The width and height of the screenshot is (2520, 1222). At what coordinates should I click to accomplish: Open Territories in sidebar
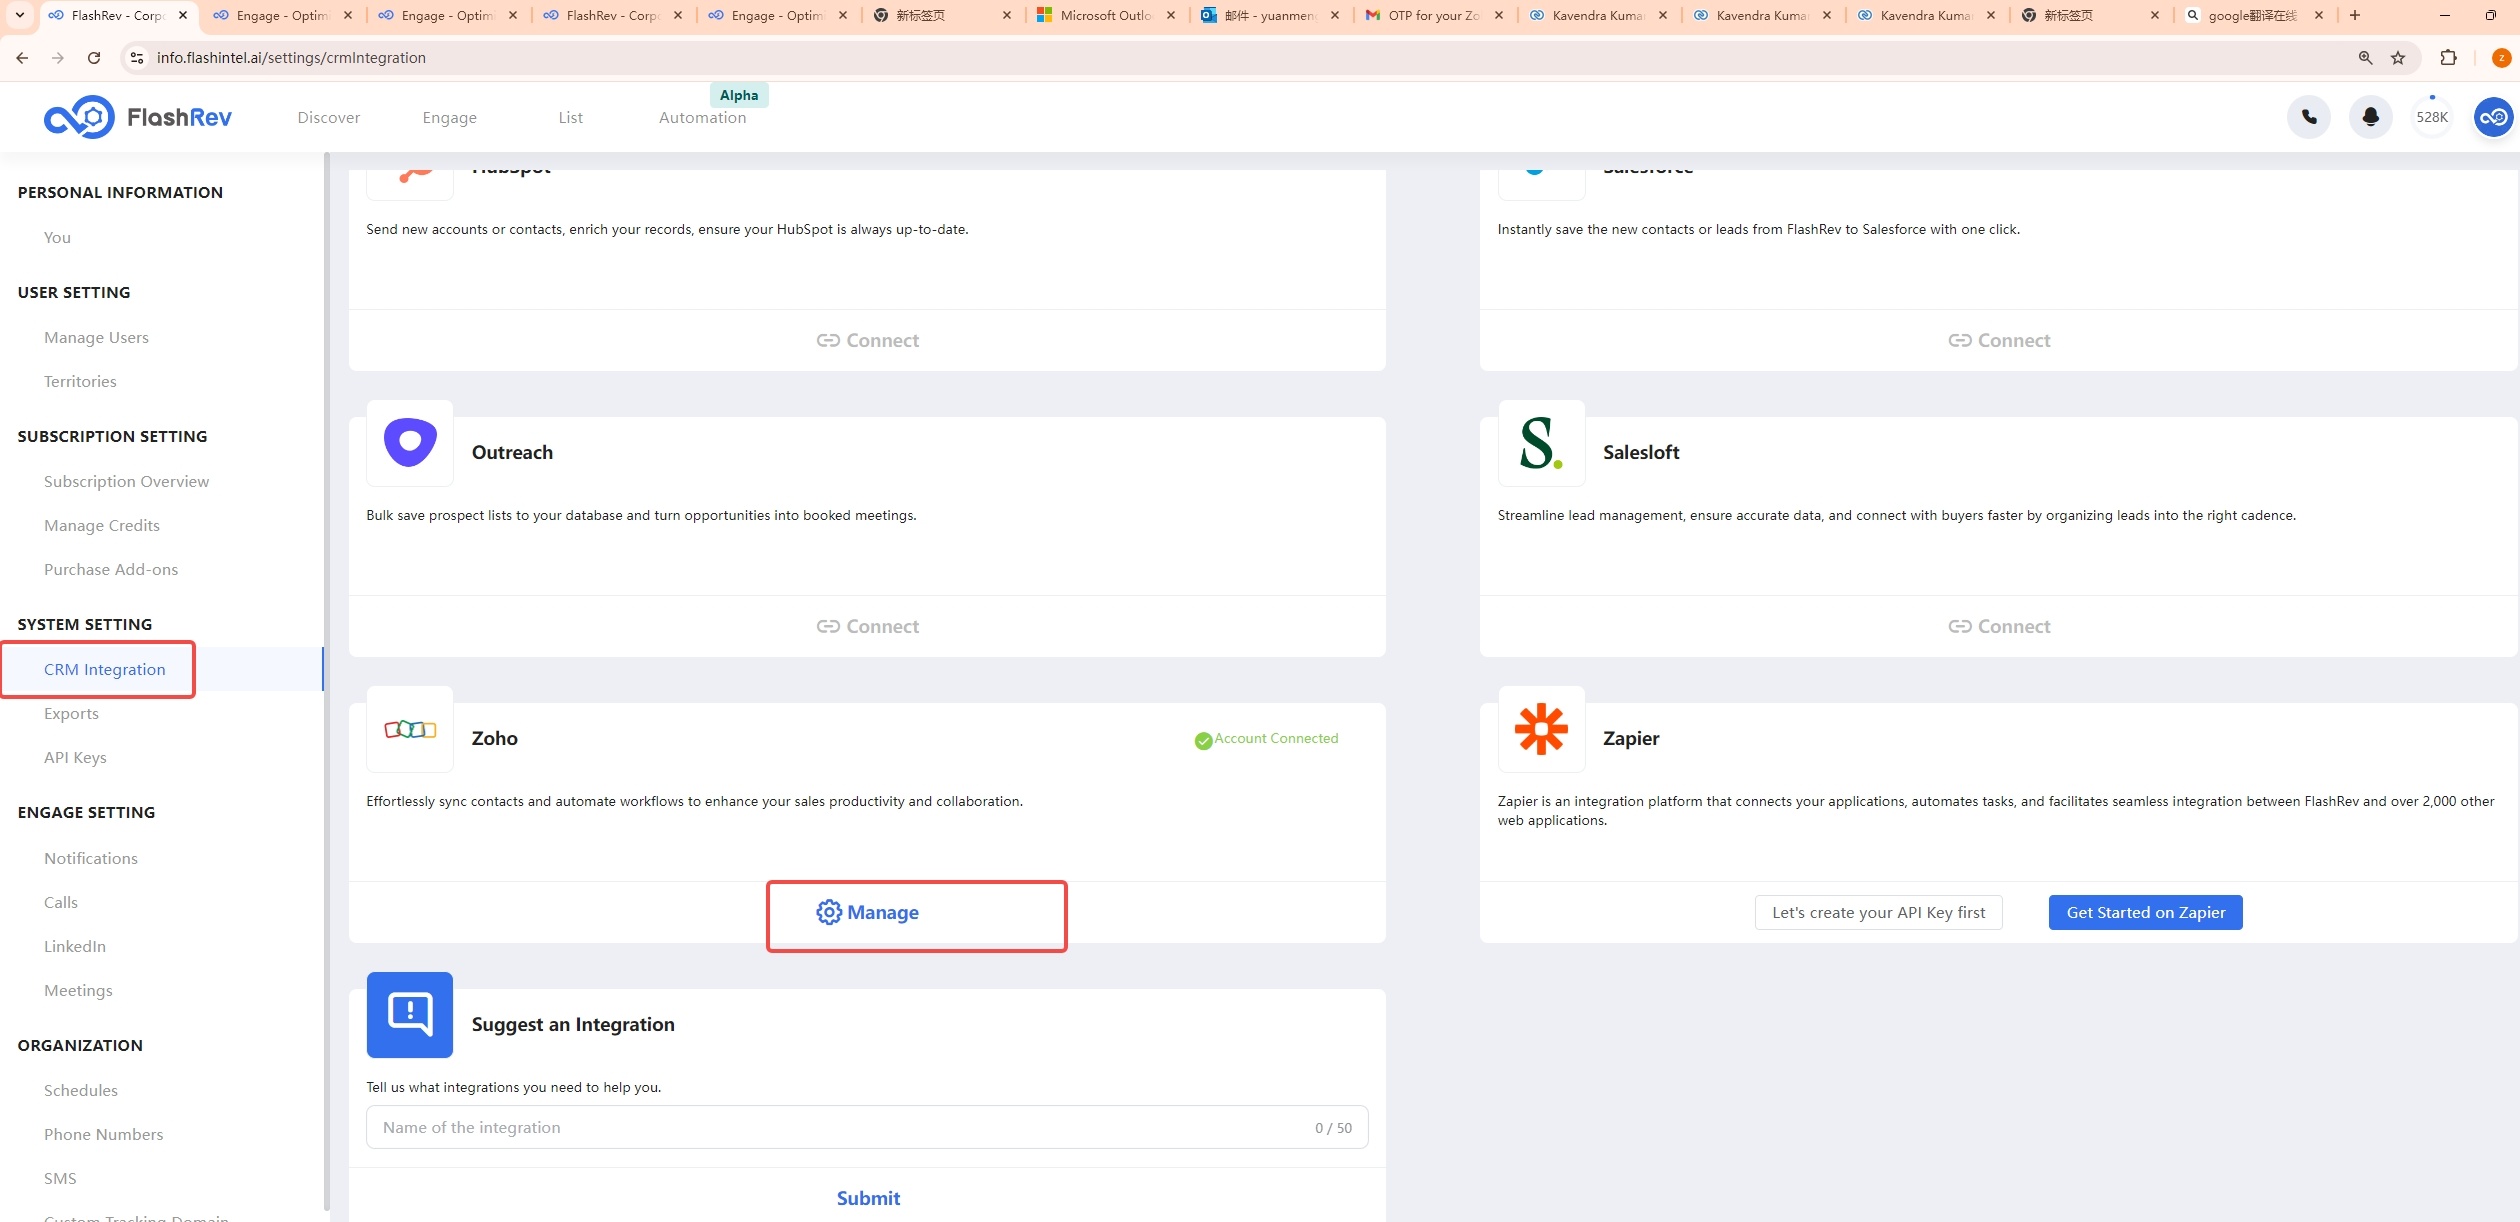pos(80,381)
